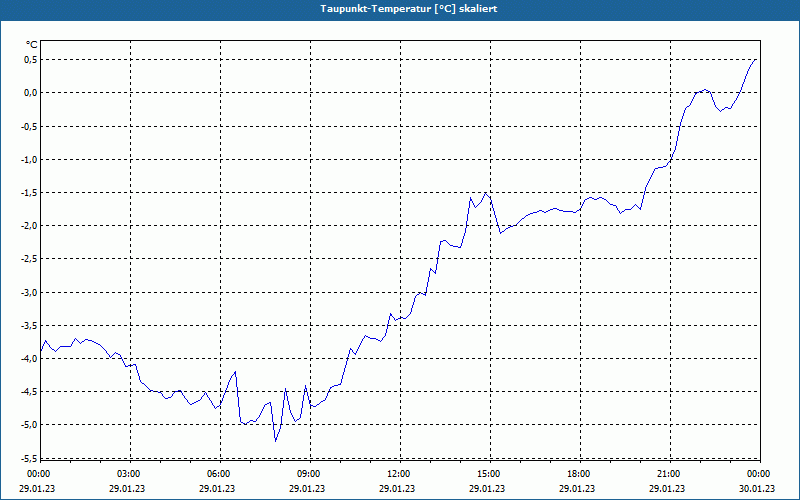Image resolution: width=800 pixels, height=500 pixels.
Task: Click the 12:00 time label
Action: click(398, 474)
